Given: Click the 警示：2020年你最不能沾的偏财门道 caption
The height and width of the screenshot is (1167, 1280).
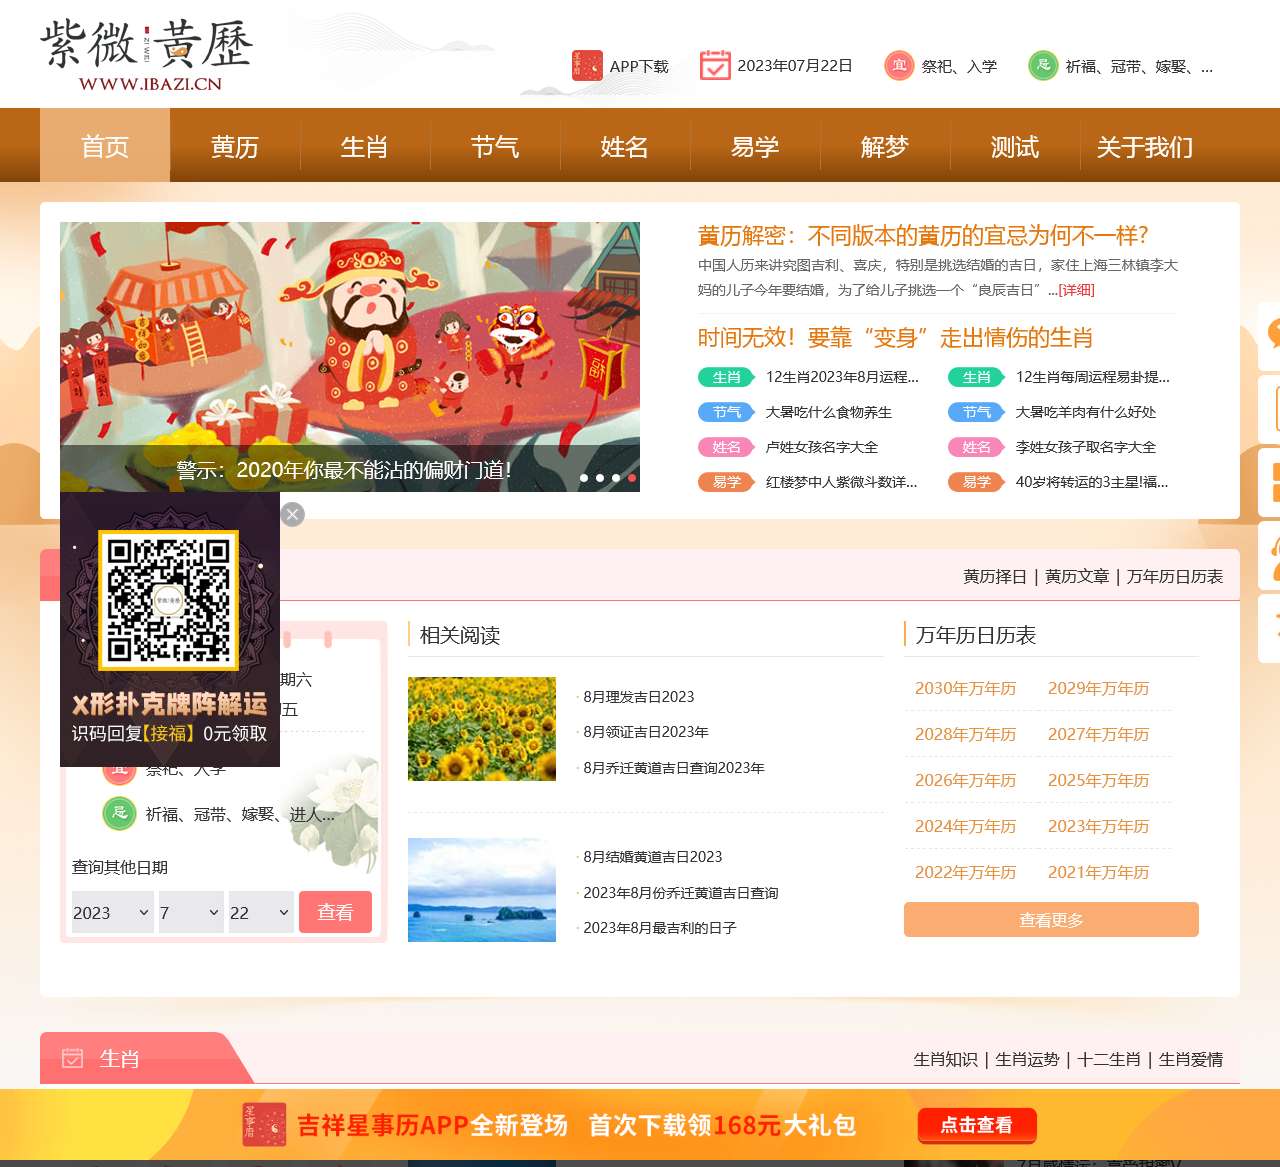Looking at the screenshot, I should pyautogui.click(x=344, y=470).
